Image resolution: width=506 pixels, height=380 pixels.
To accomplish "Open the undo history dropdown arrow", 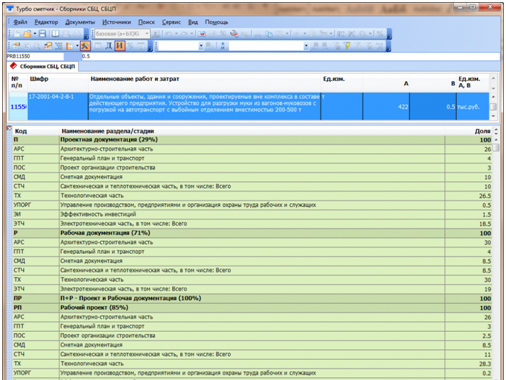I will click(x=176, y=34).
